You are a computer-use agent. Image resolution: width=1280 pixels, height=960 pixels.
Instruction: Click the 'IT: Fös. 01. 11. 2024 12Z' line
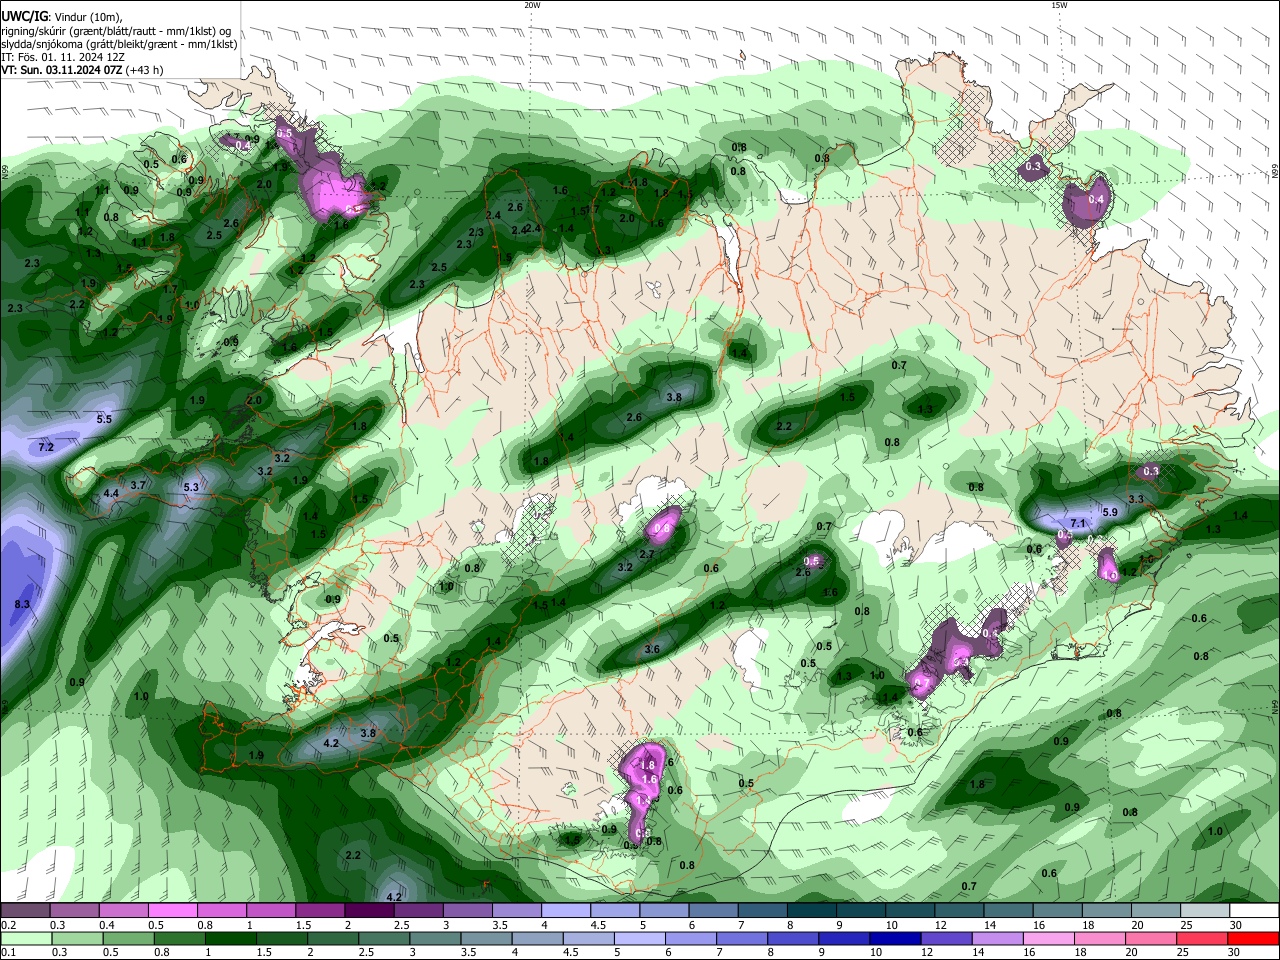(63, 57)
